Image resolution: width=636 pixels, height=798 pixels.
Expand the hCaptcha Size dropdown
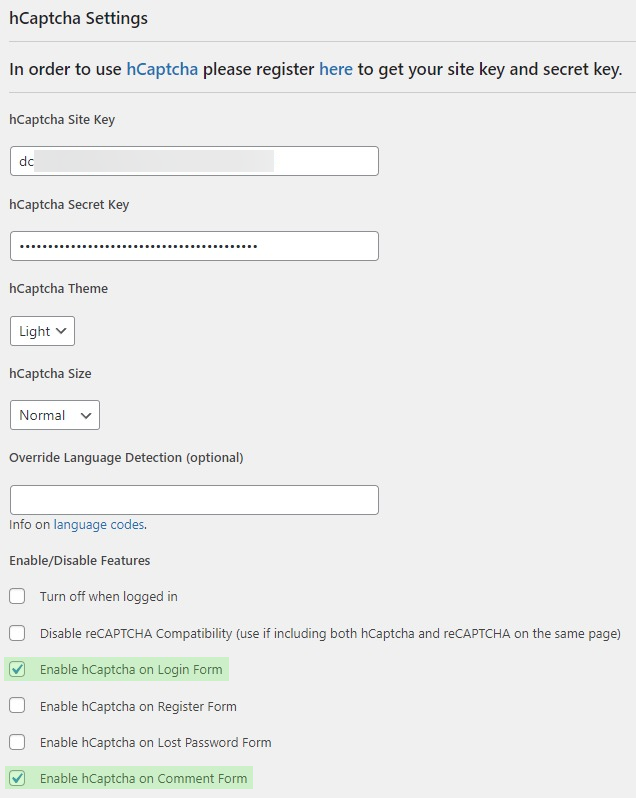[x=54, y=415]
